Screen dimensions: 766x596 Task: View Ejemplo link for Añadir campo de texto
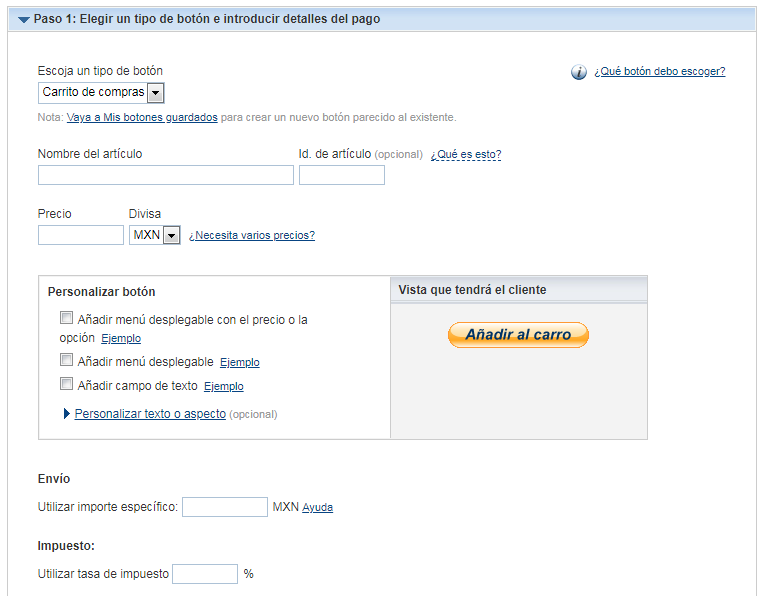(x=224, y=386)
